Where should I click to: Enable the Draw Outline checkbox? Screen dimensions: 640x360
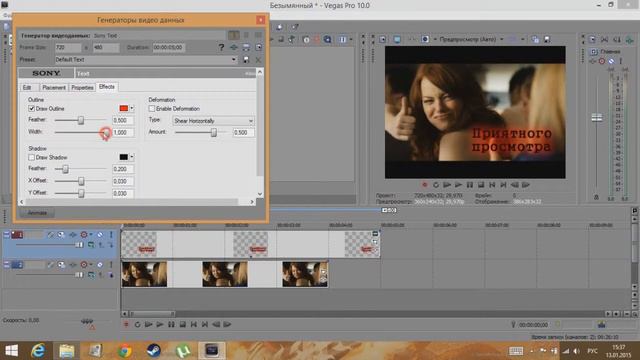(31, 109)
